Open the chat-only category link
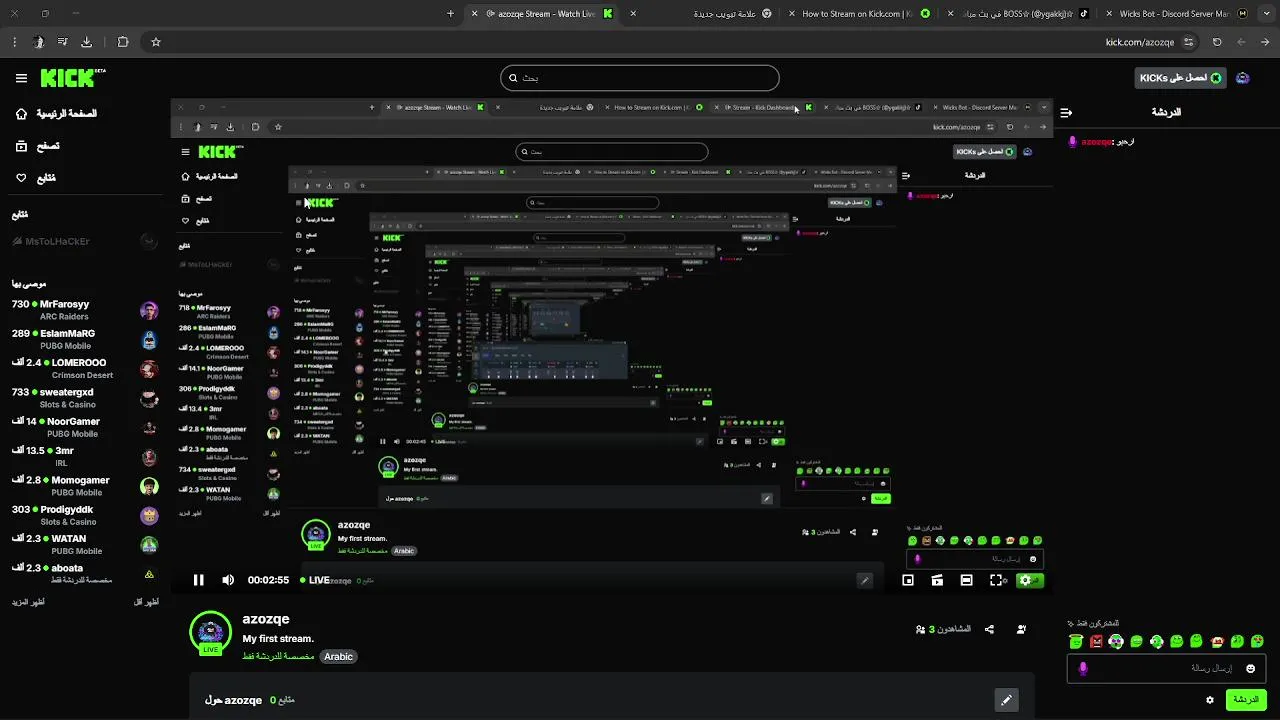The image size is (1280, 720). (x=278, y=657)
